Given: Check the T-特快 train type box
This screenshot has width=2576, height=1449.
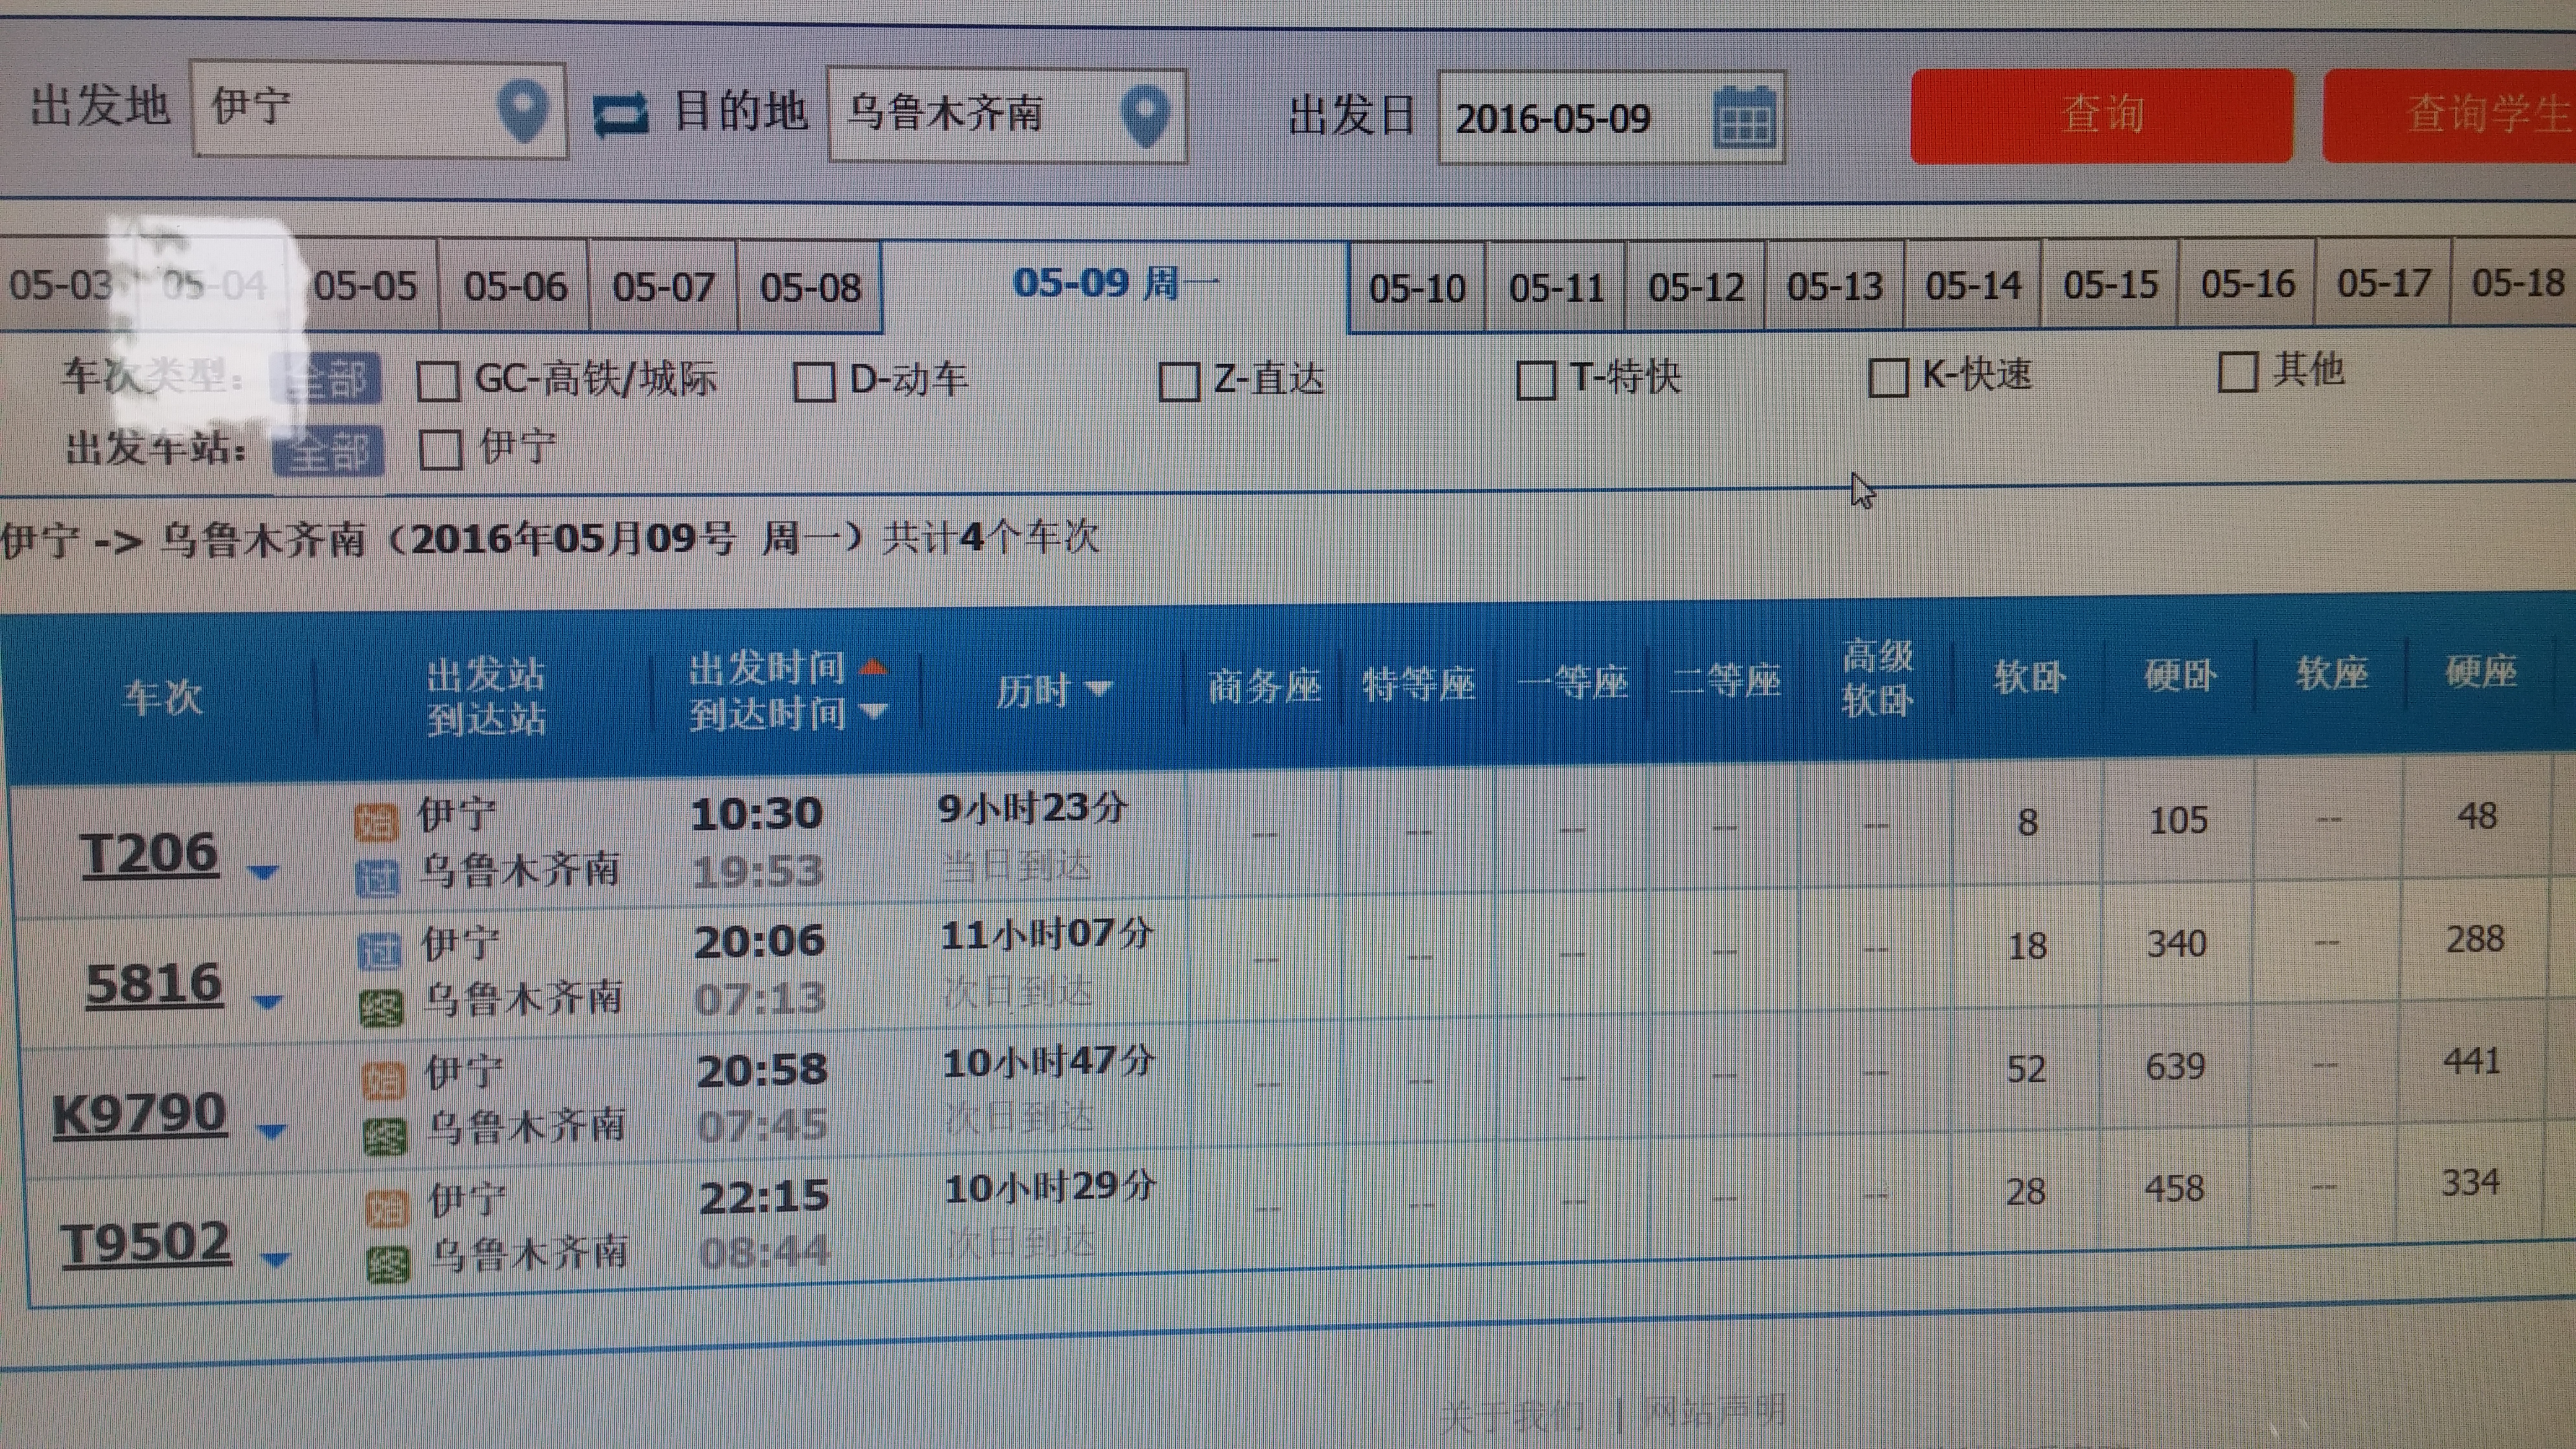Looking at the screenshot, I should coord(1537,379).
